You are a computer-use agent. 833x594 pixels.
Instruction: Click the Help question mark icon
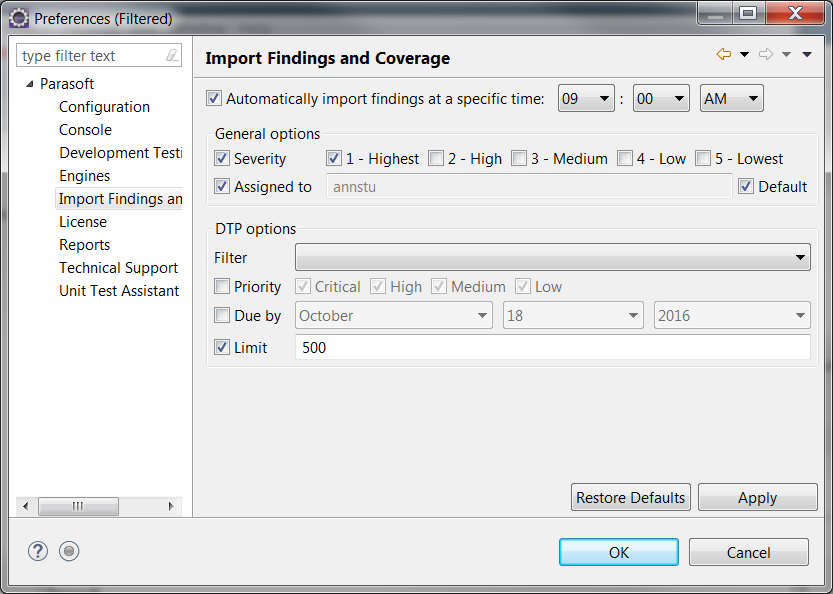[38, 551]
